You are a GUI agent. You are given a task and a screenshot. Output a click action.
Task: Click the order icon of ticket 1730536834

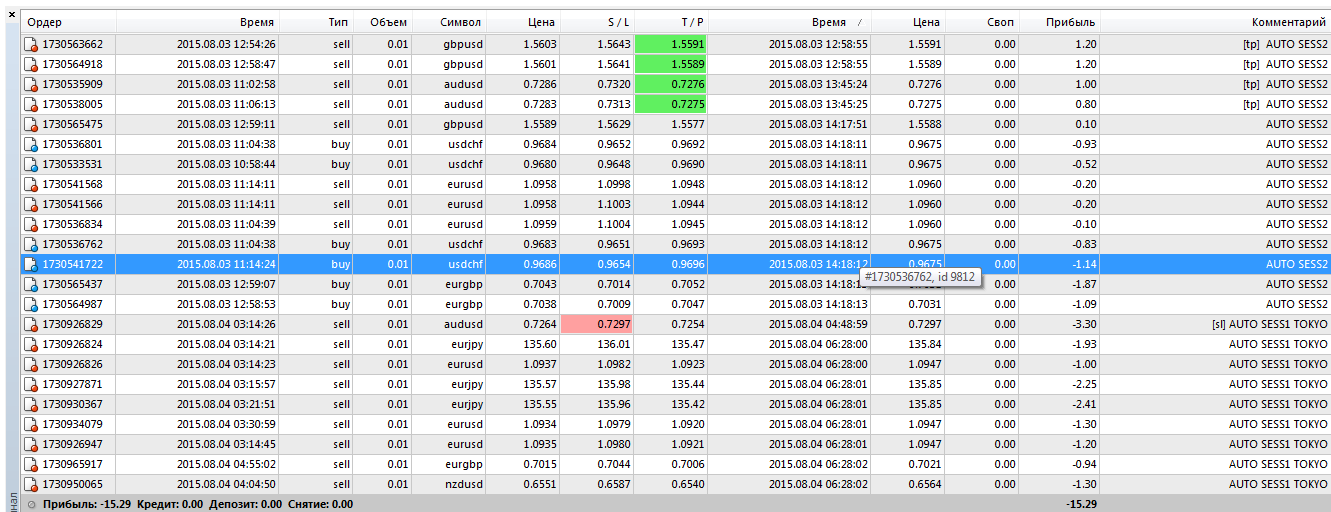tap(31, 224)
